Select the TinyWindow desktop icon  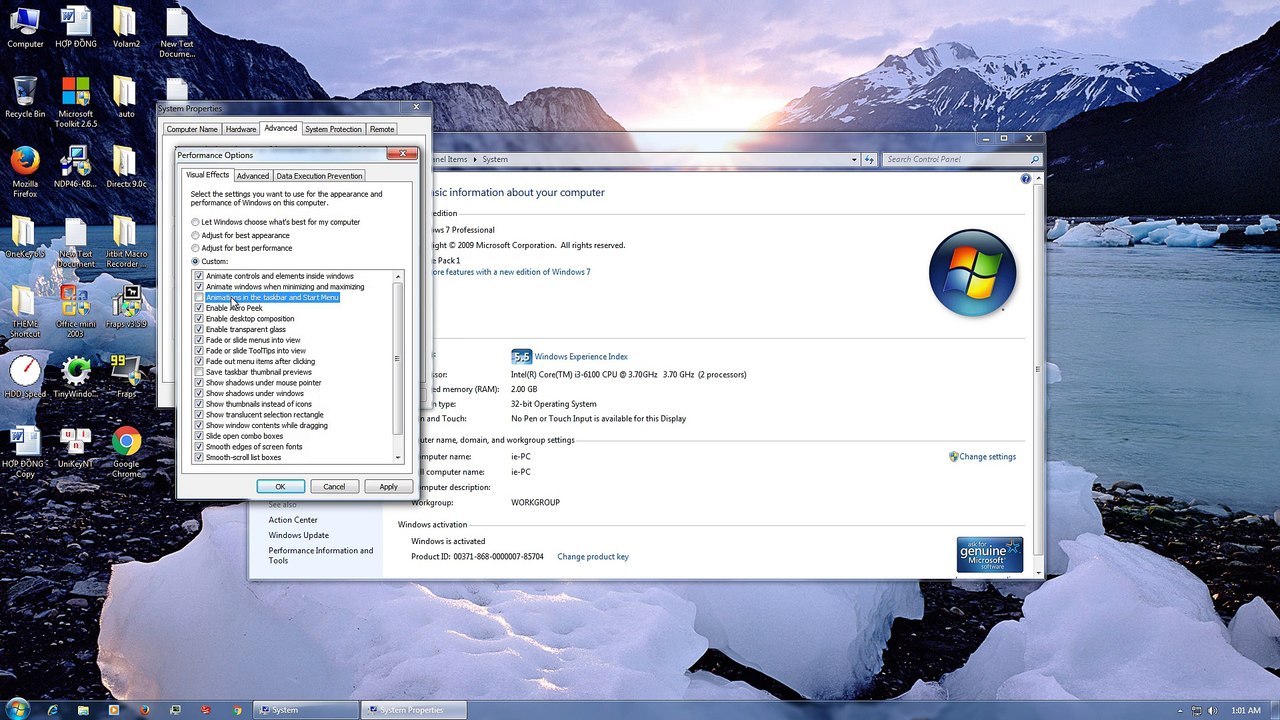click(76, 377)
